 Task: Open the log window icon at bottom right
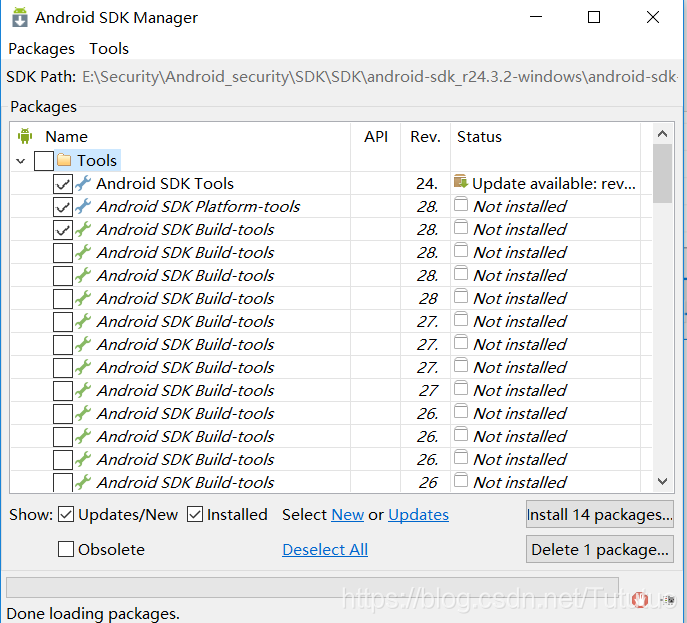(x=669, y=600)
